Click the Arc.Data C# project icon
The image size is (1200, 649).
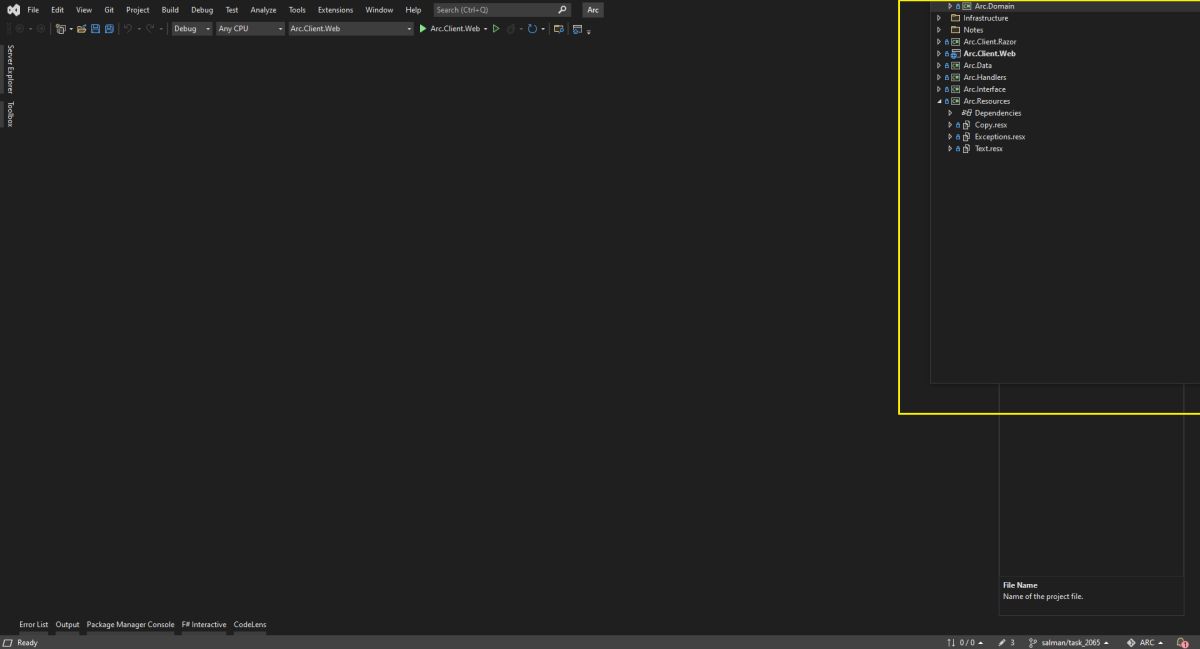(955, 66)
